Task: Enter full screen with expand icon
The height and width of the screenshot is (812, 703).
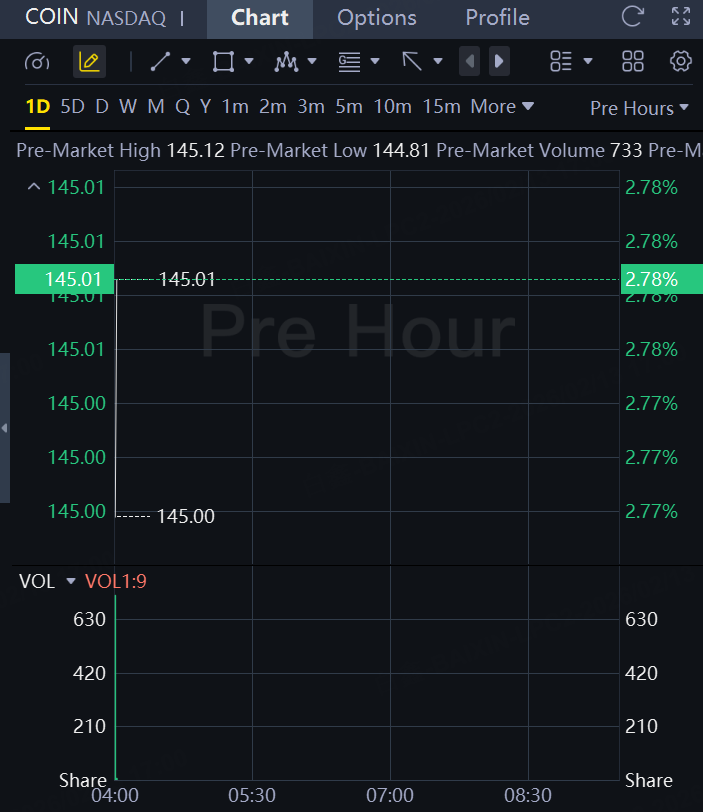Action: 681,16
